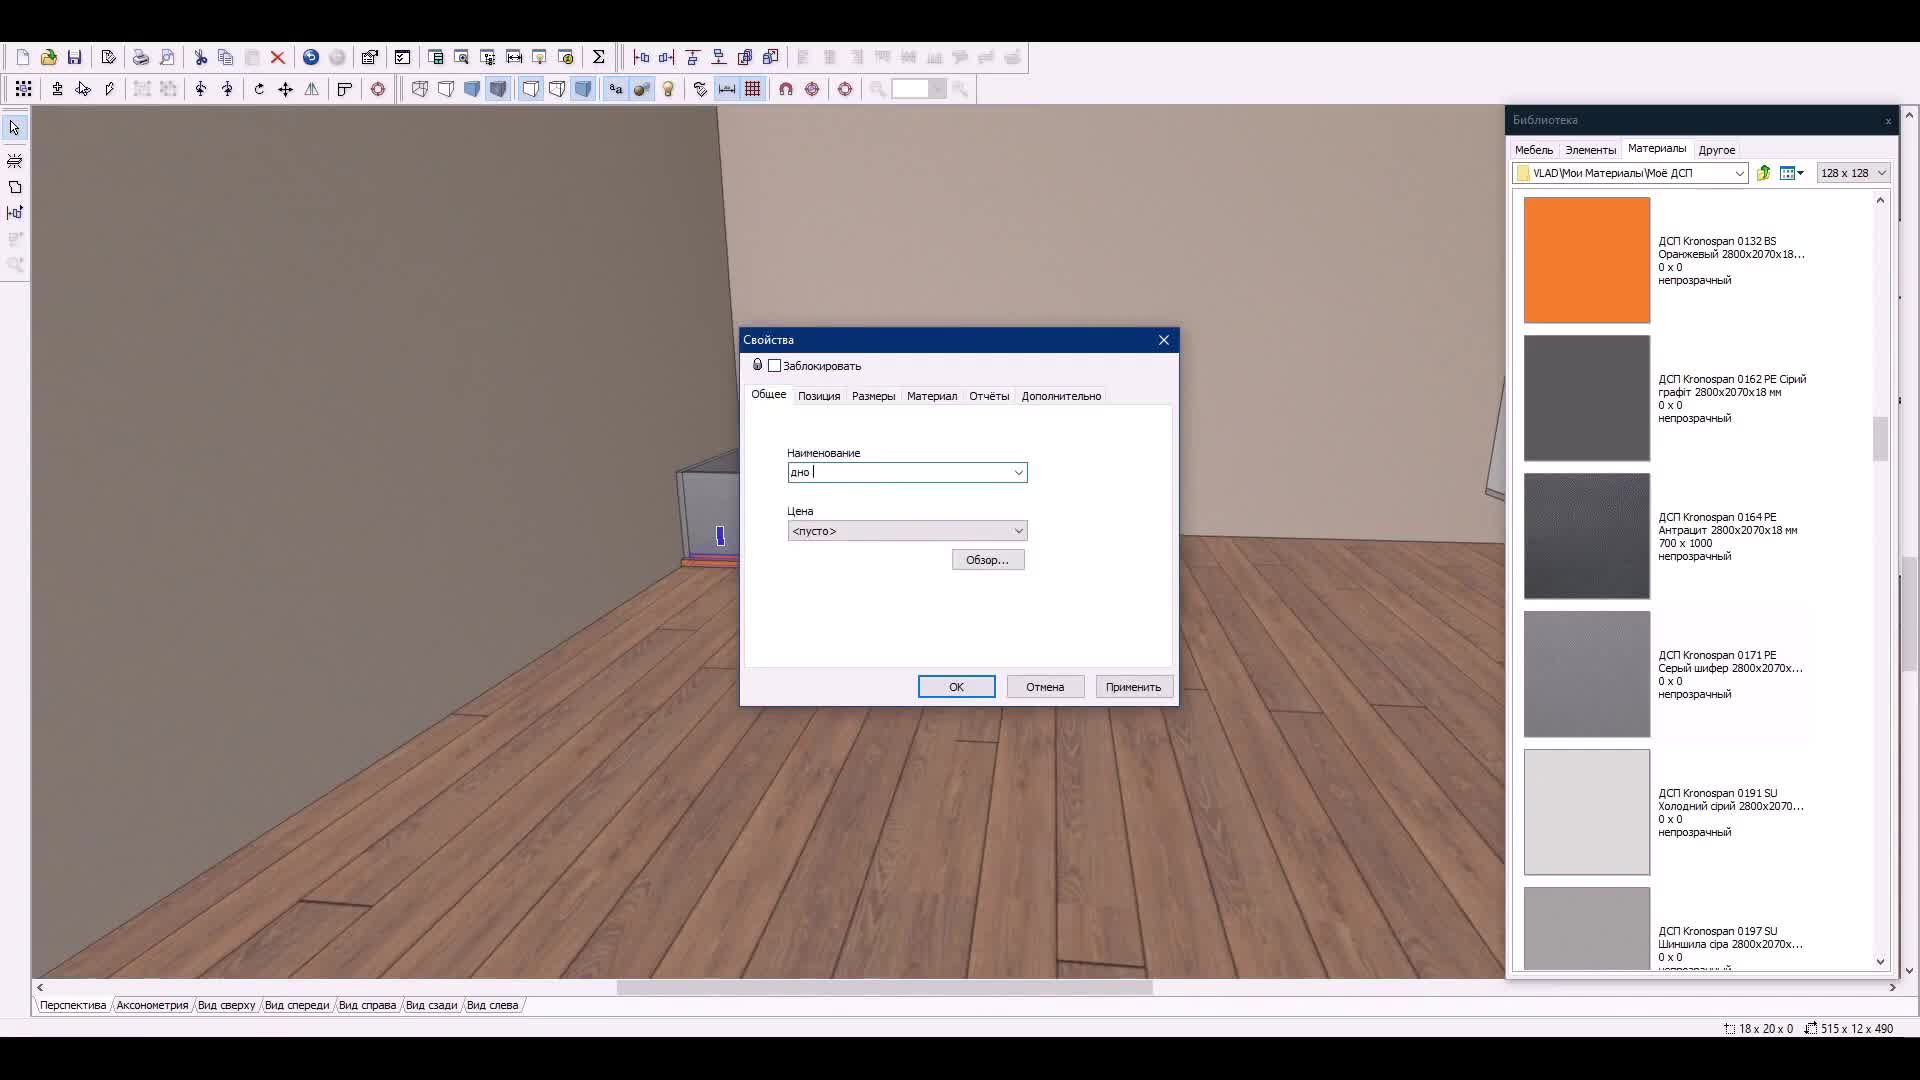Toggle the red grid display
Screen dimensions: 1920x1080
(753, 89)
